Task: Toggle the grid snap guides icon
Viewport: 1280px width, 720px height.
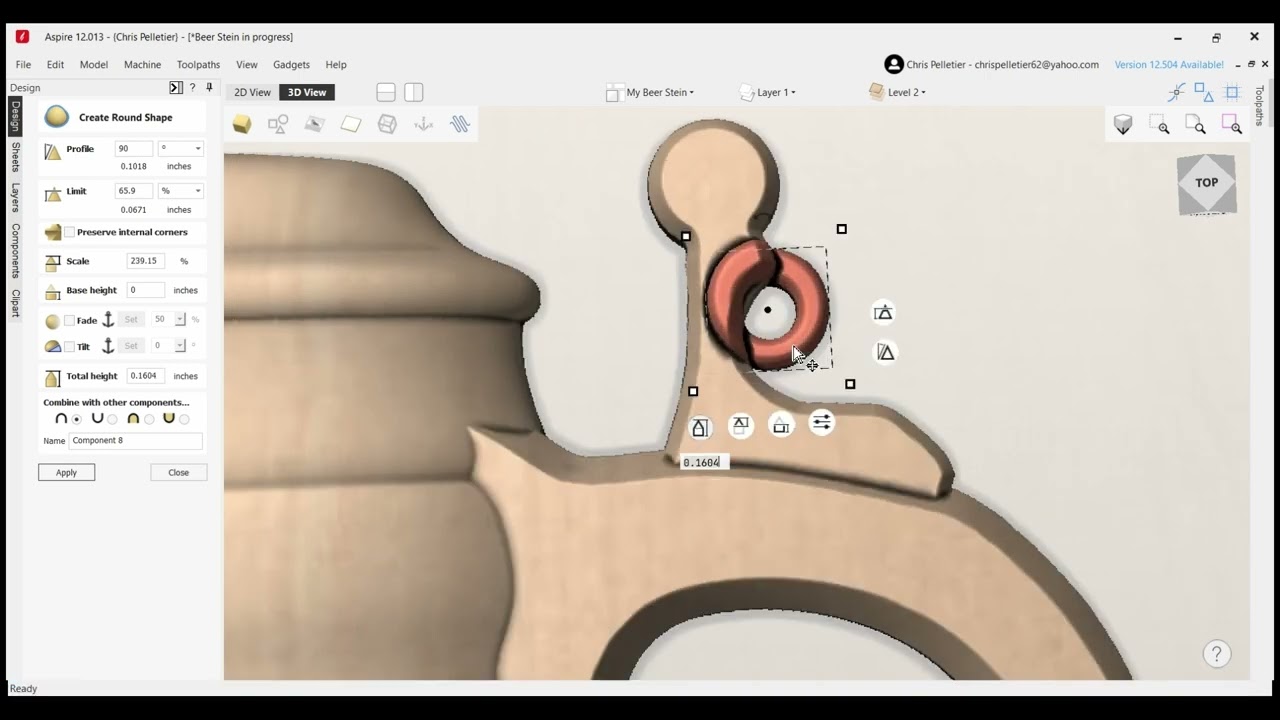Action: click(x=1232, y=92)
